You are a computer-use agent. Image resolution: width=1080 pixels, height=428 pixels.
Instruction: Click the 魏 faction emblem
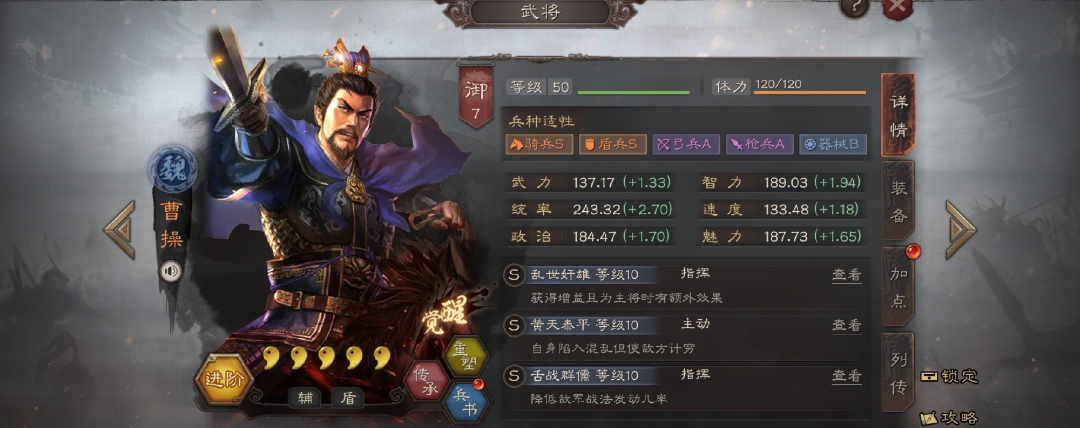173,169
